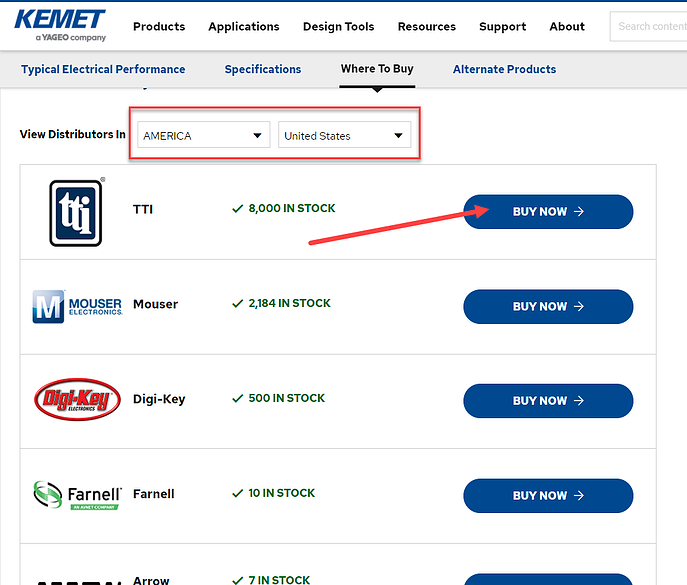Viewport: 687px width, 585px height.
Task: Click the Digi-Key logo
Action: pos(77,399)
